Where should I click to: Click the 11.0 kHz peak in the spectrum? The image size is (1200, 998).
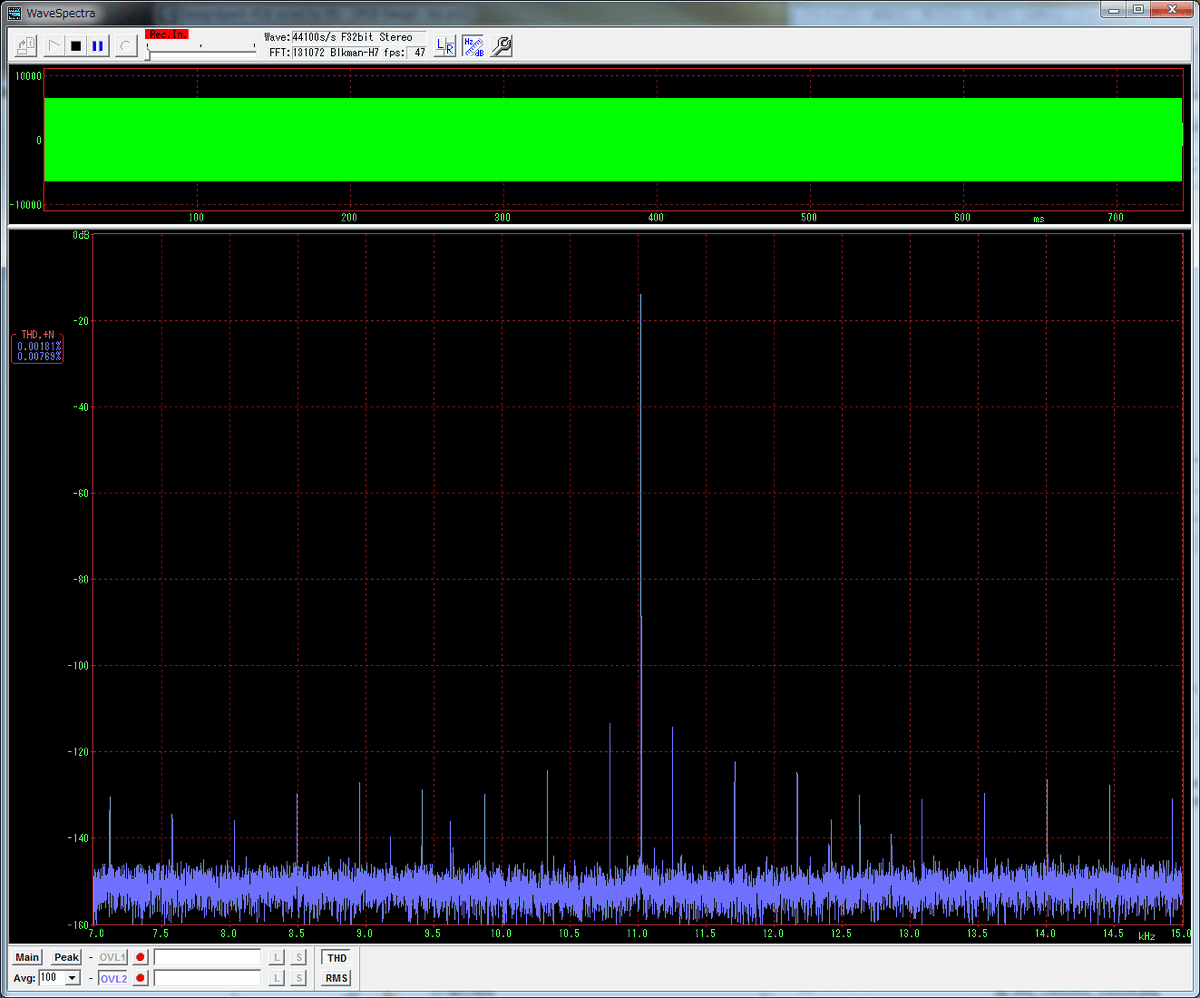pyautogui.click(x=640, y=575)
